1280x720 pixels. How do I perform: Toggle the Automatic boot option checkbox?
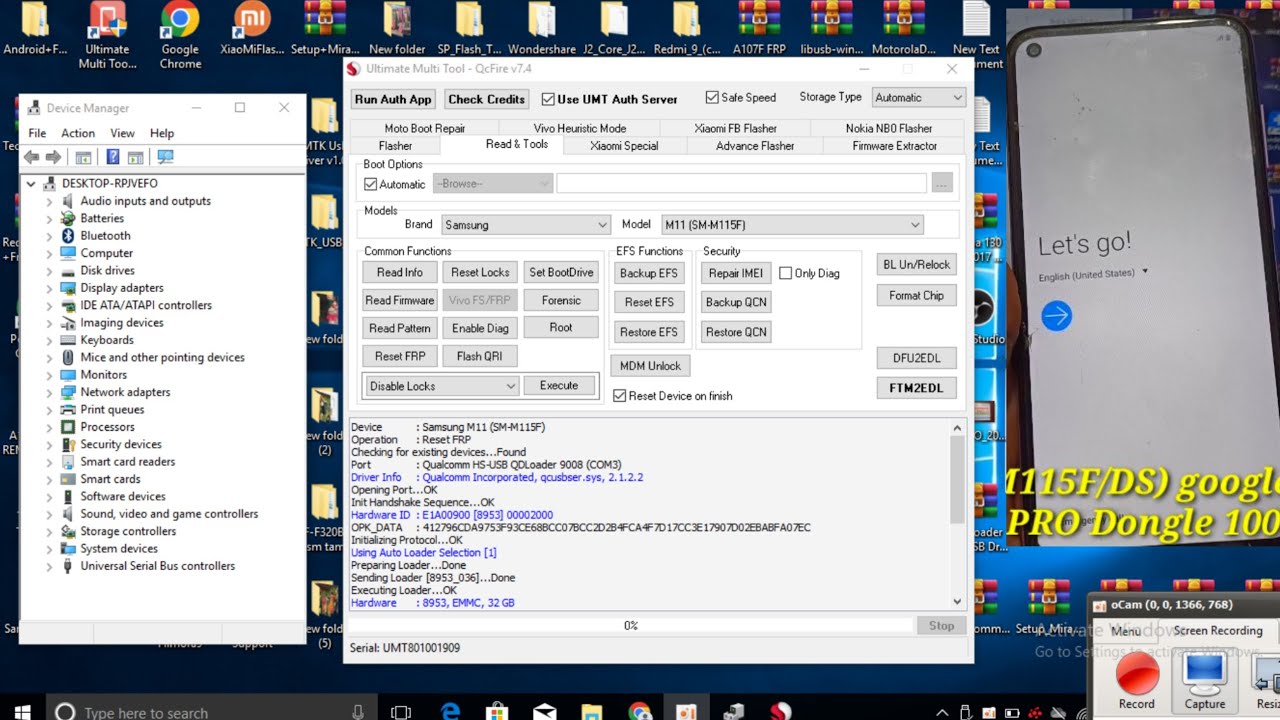(x=371, y=184)
